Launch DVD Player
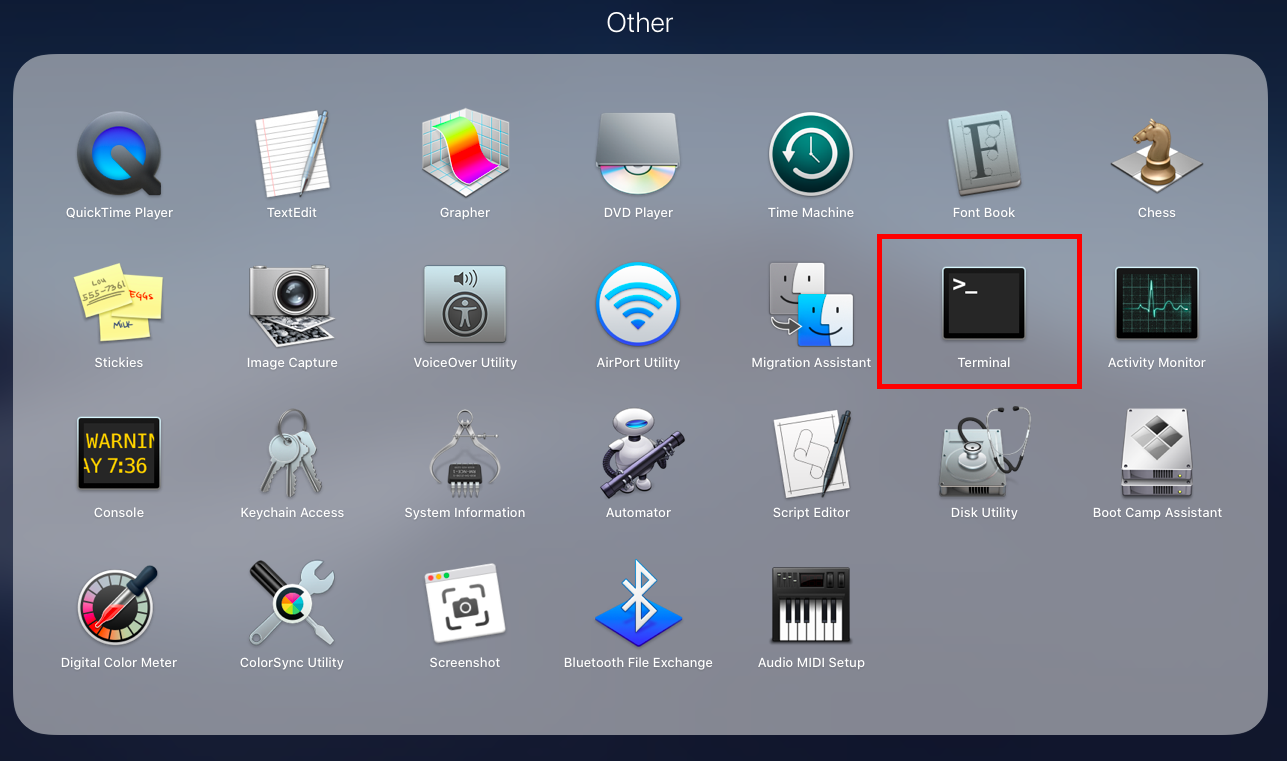Image resolution: width=1287 pixels, height=761 pixels. coord(638,155)
